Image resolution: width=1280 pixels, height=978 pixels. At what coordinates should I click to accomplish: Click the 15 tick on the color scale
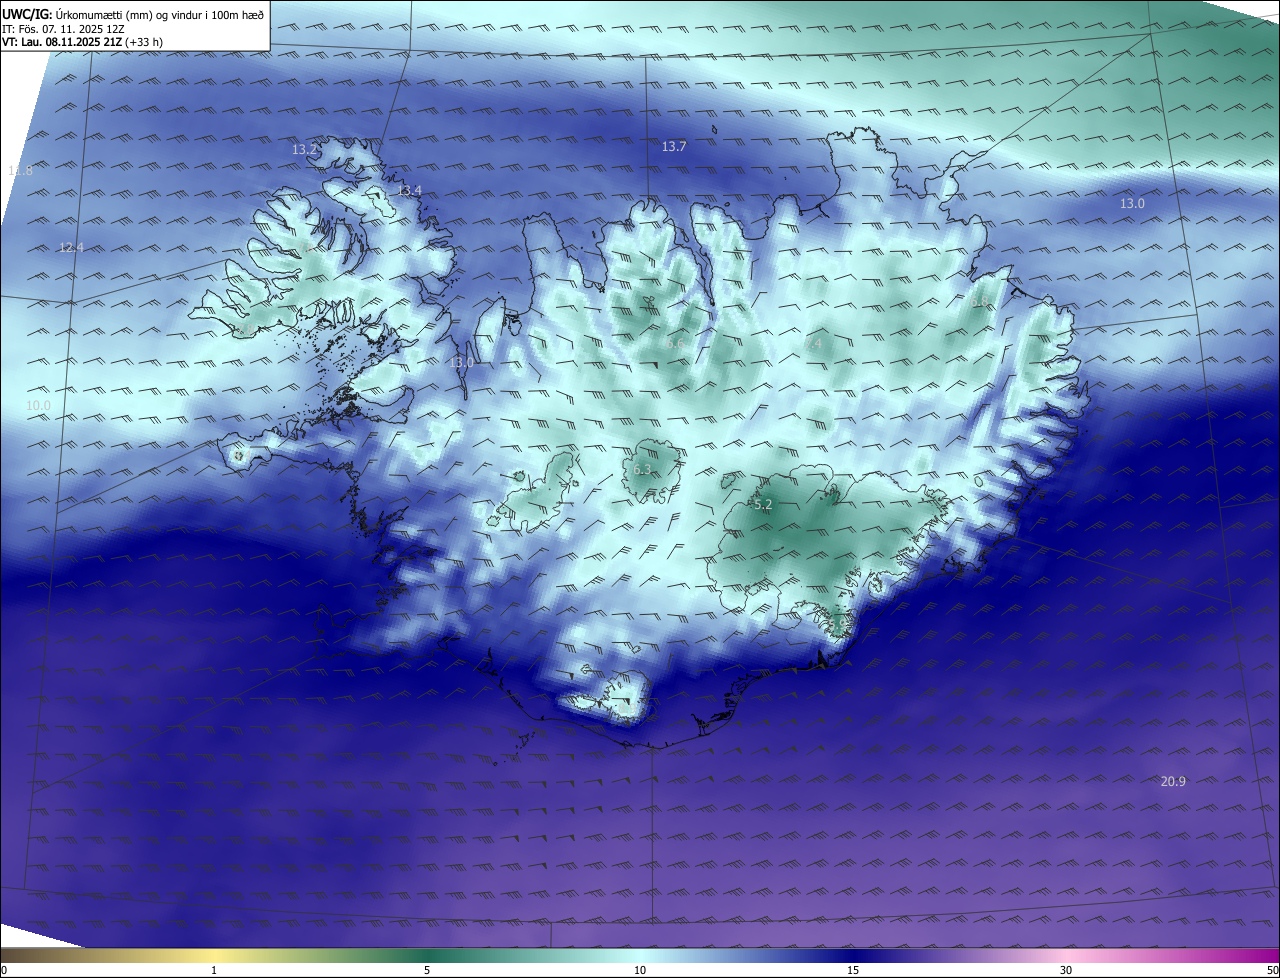[853, 970]
